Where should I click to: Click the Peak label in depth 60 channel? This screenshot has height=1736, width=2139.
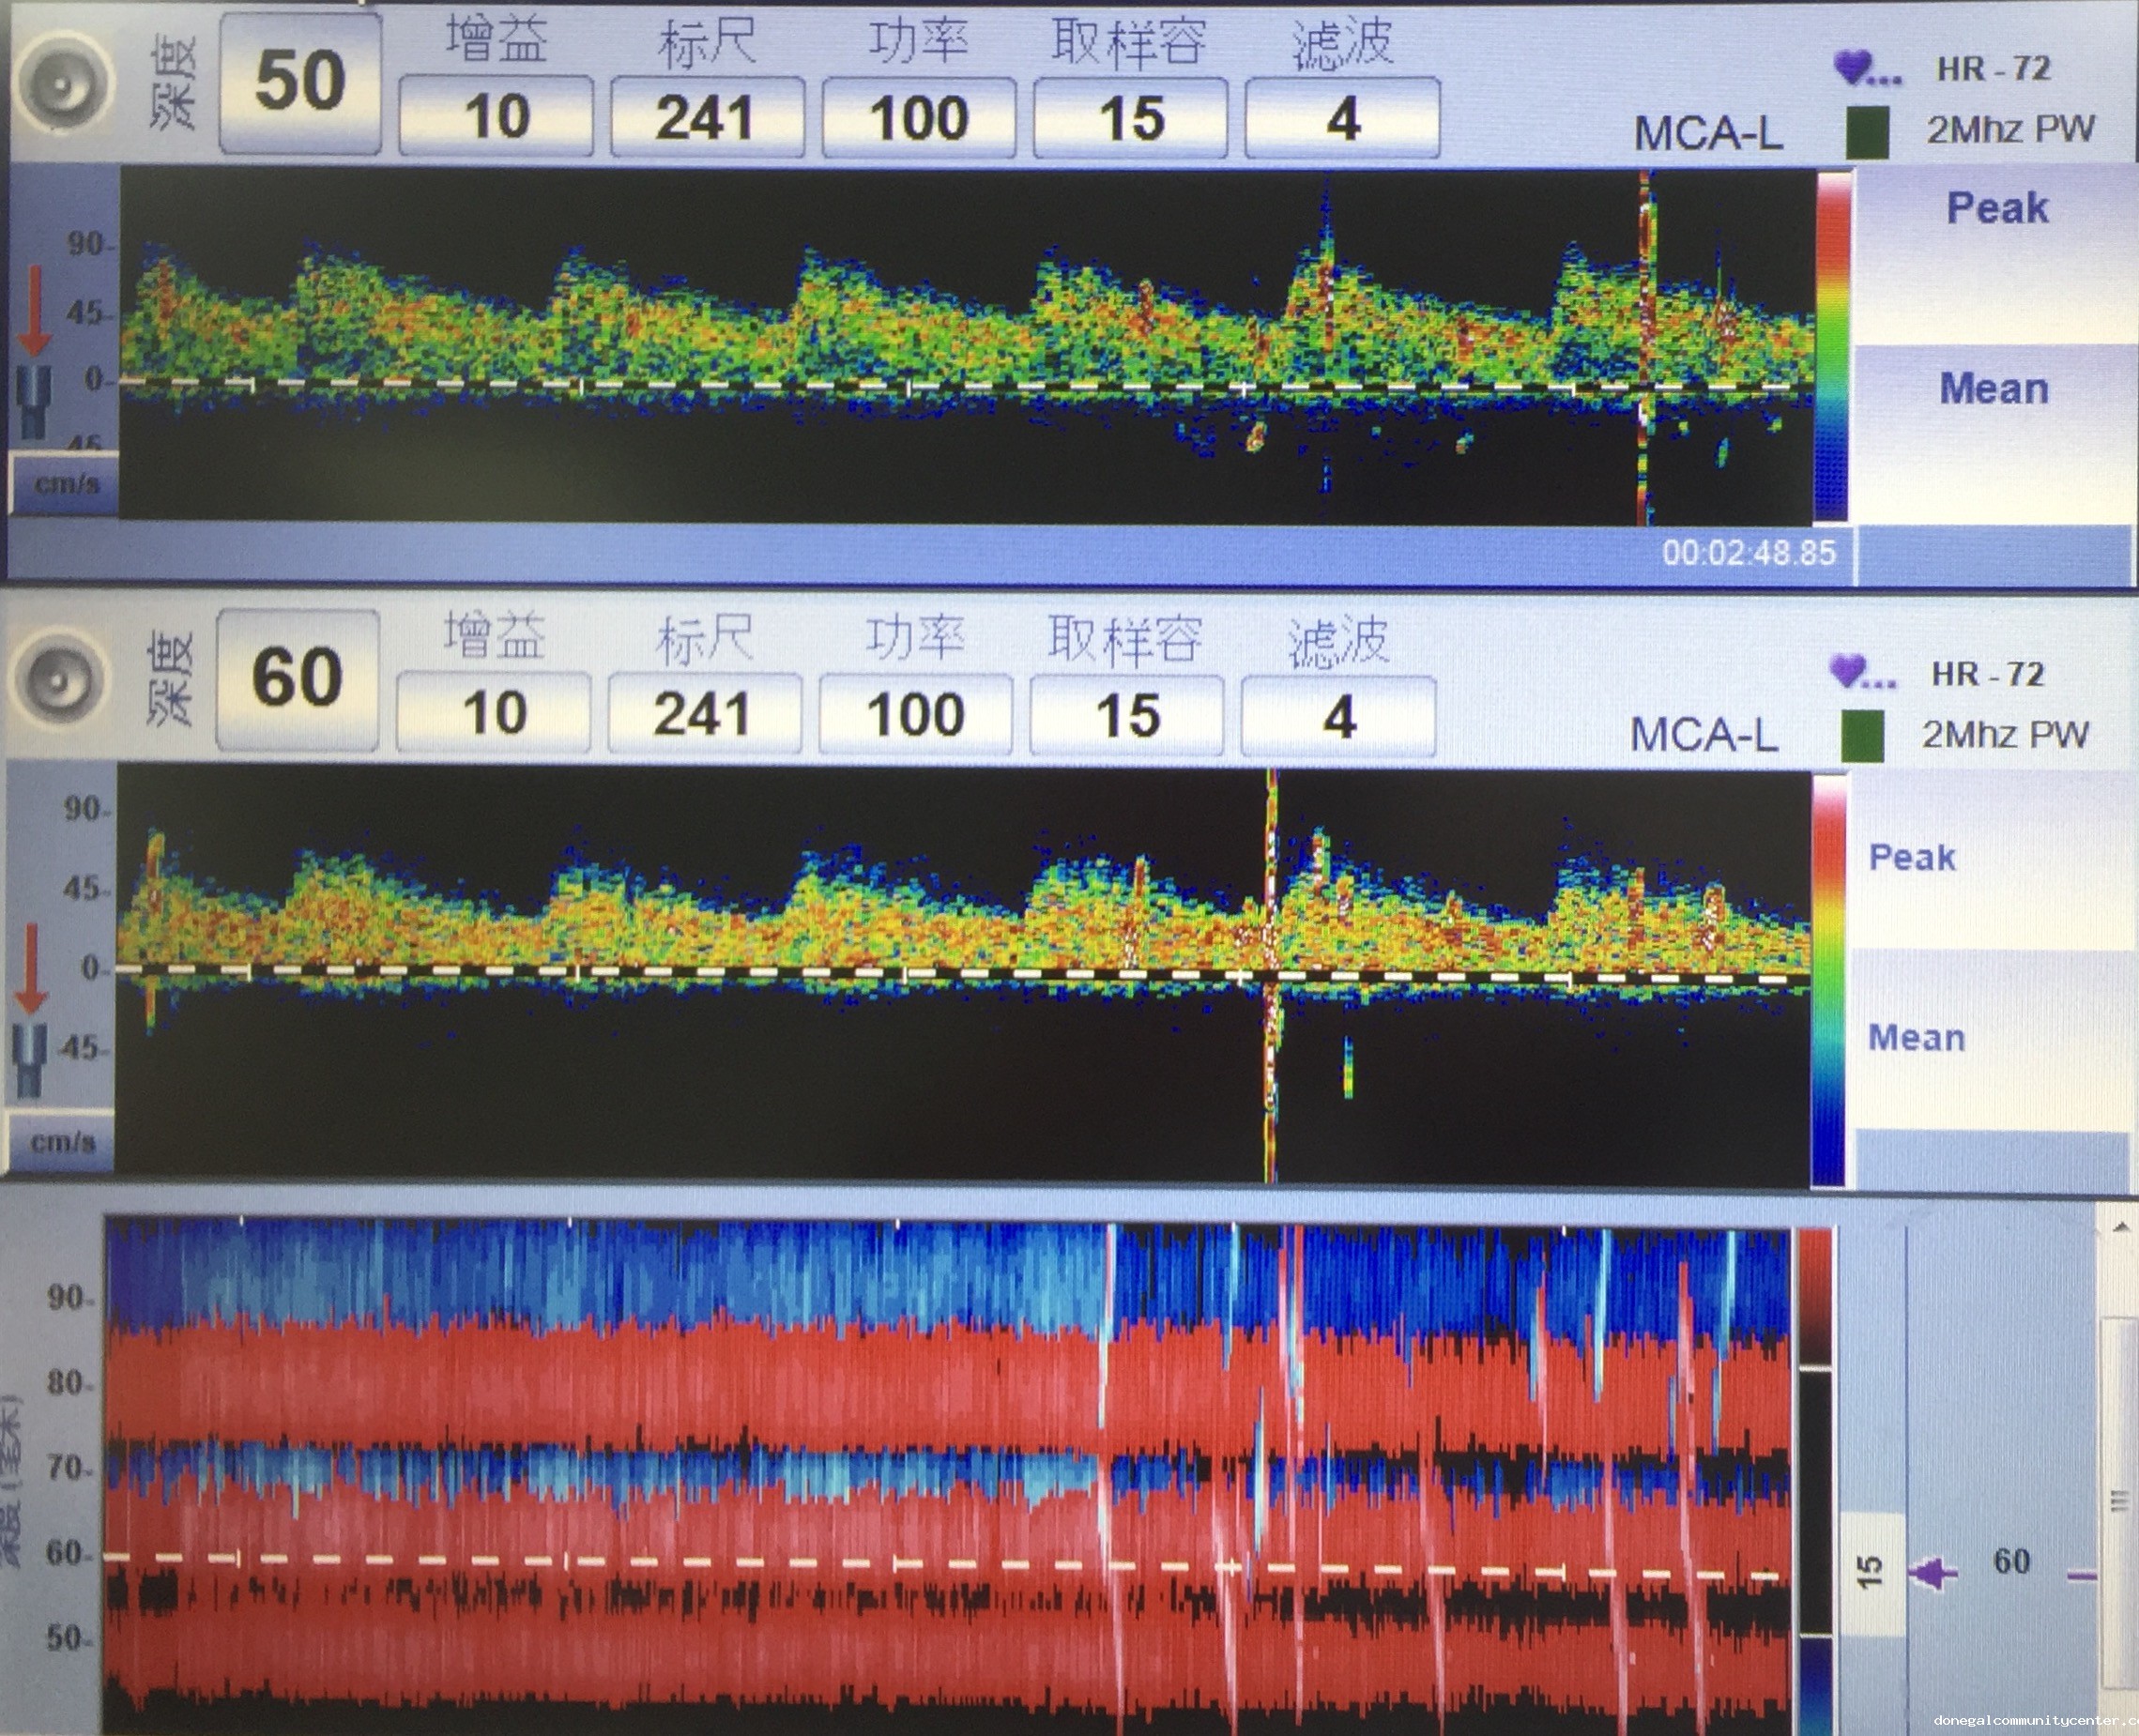pyautogui.click(x=1912, y=857)
